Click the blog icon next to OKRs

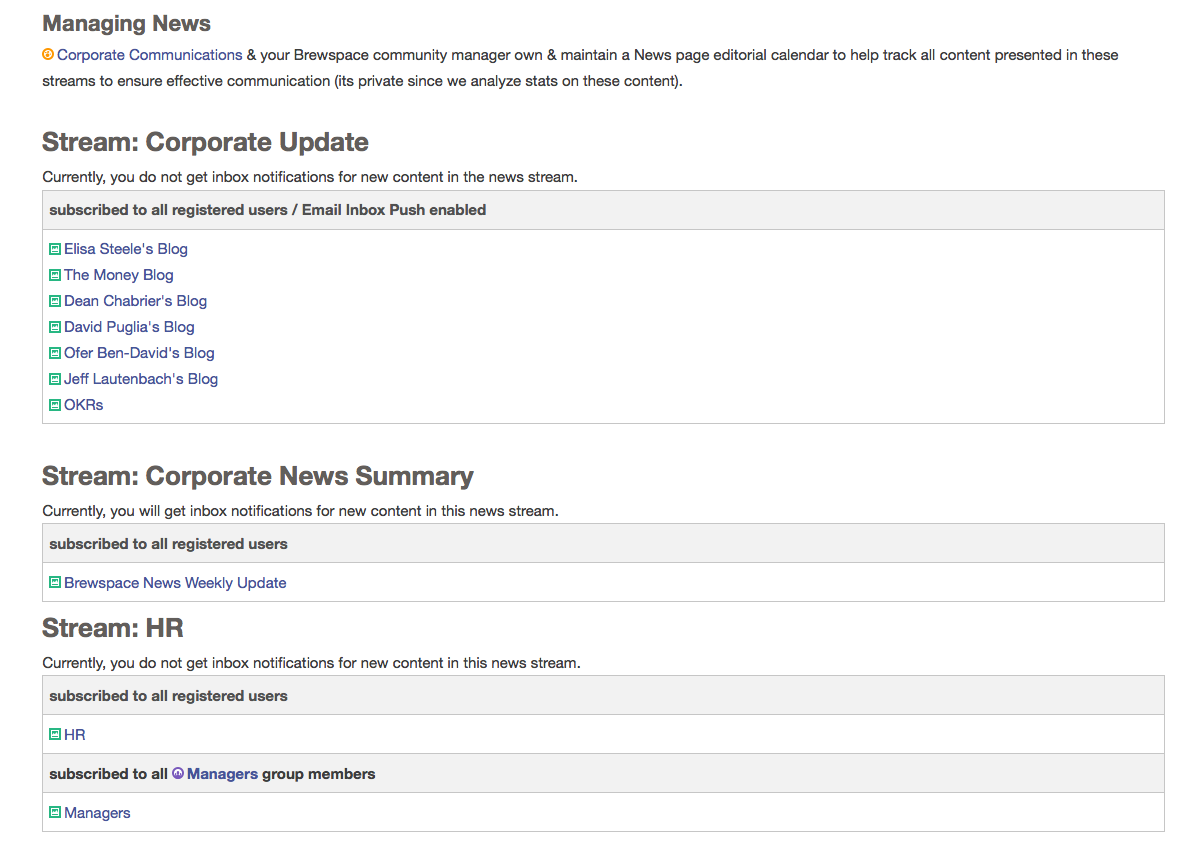click(55, 405)
